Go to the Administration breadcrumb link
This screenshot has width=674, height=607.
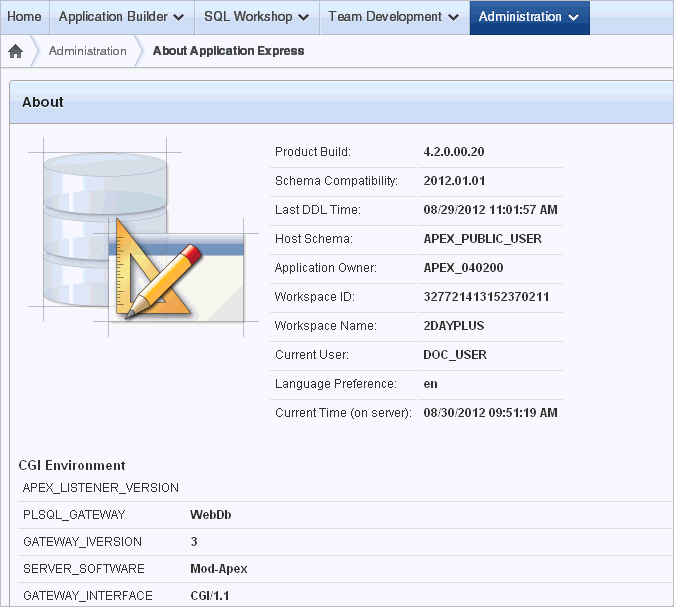click(88, 51)
